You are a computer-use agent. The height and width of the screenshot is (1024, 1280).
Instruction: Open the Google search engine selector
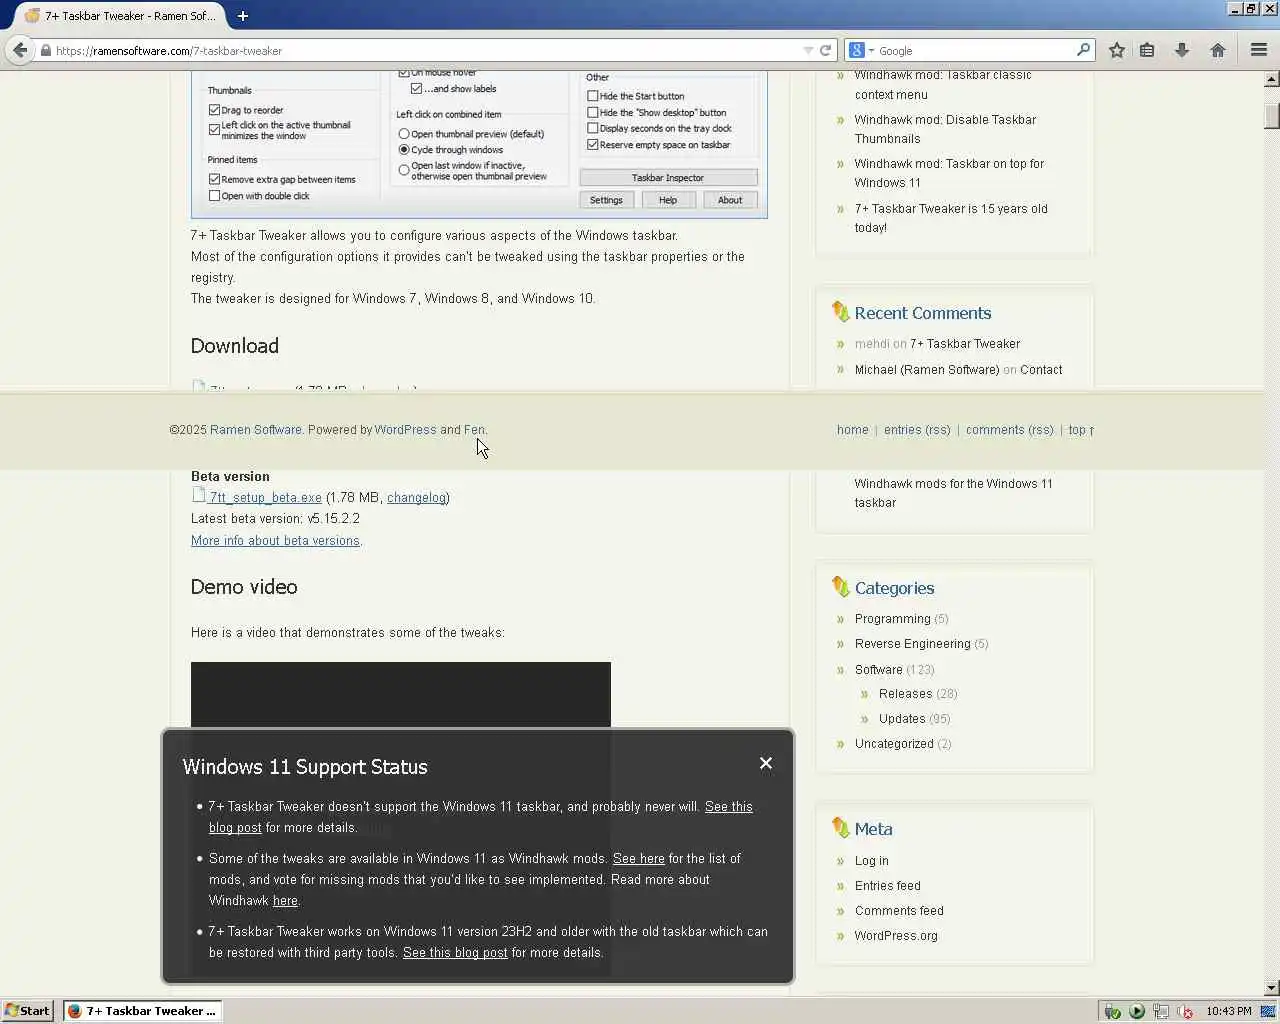[861, 50]
